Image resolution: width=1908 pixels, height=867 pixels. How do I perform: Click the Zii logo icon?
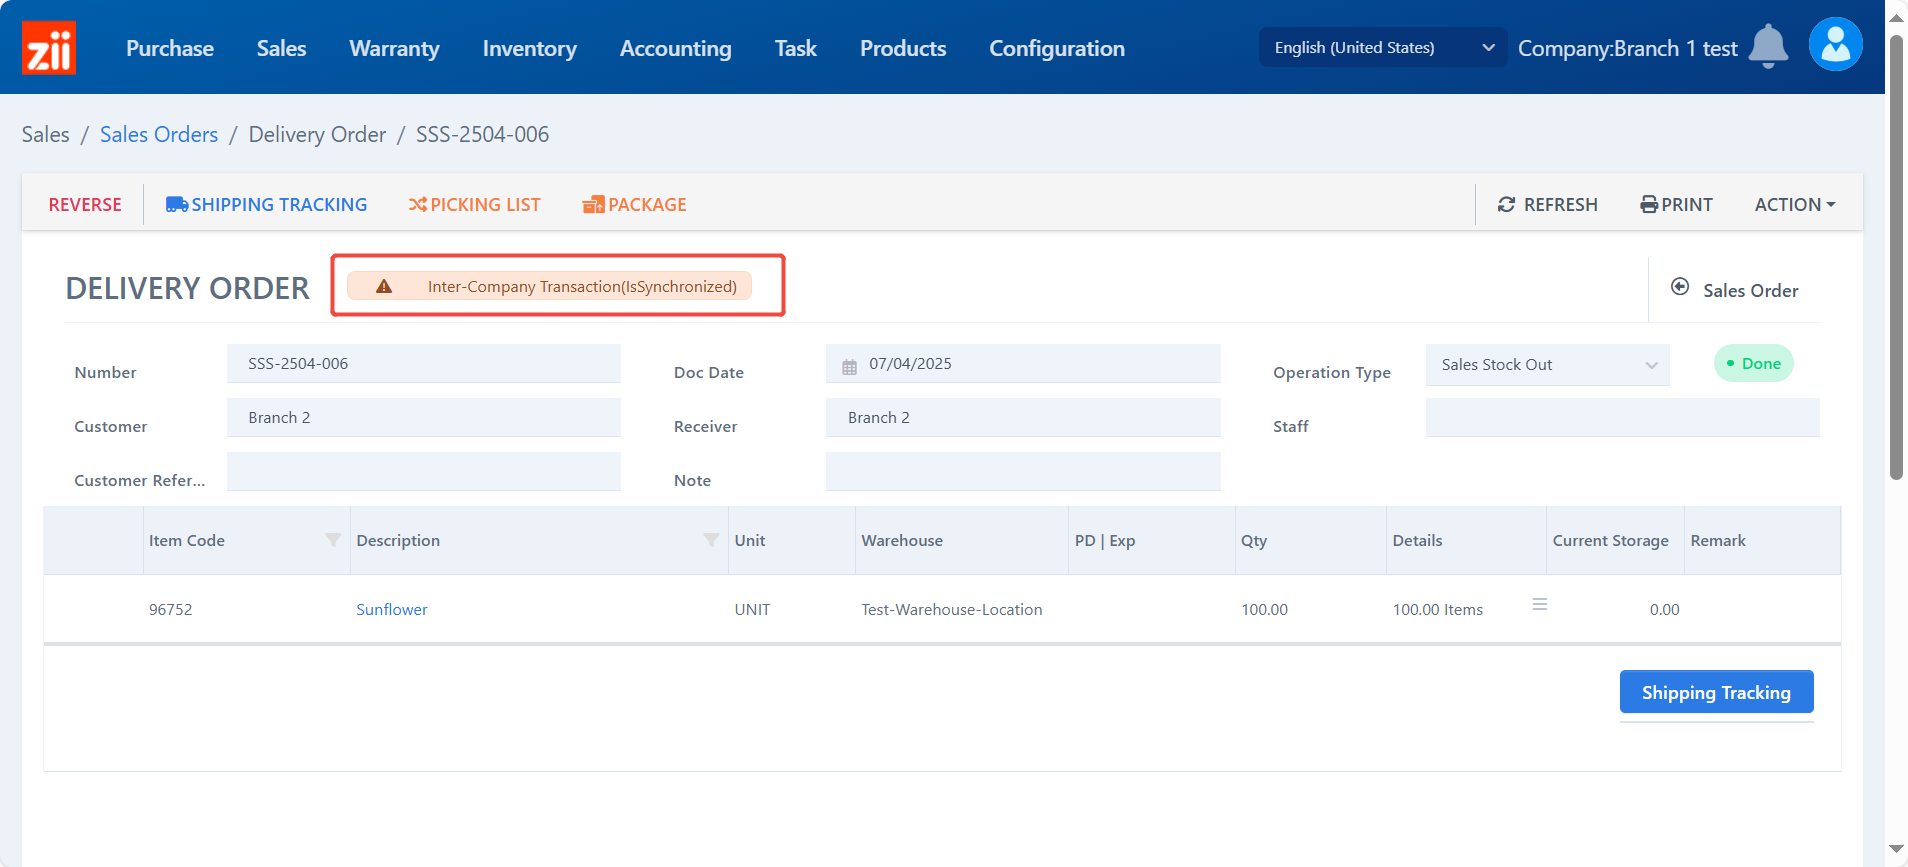[x=48, y=48]
